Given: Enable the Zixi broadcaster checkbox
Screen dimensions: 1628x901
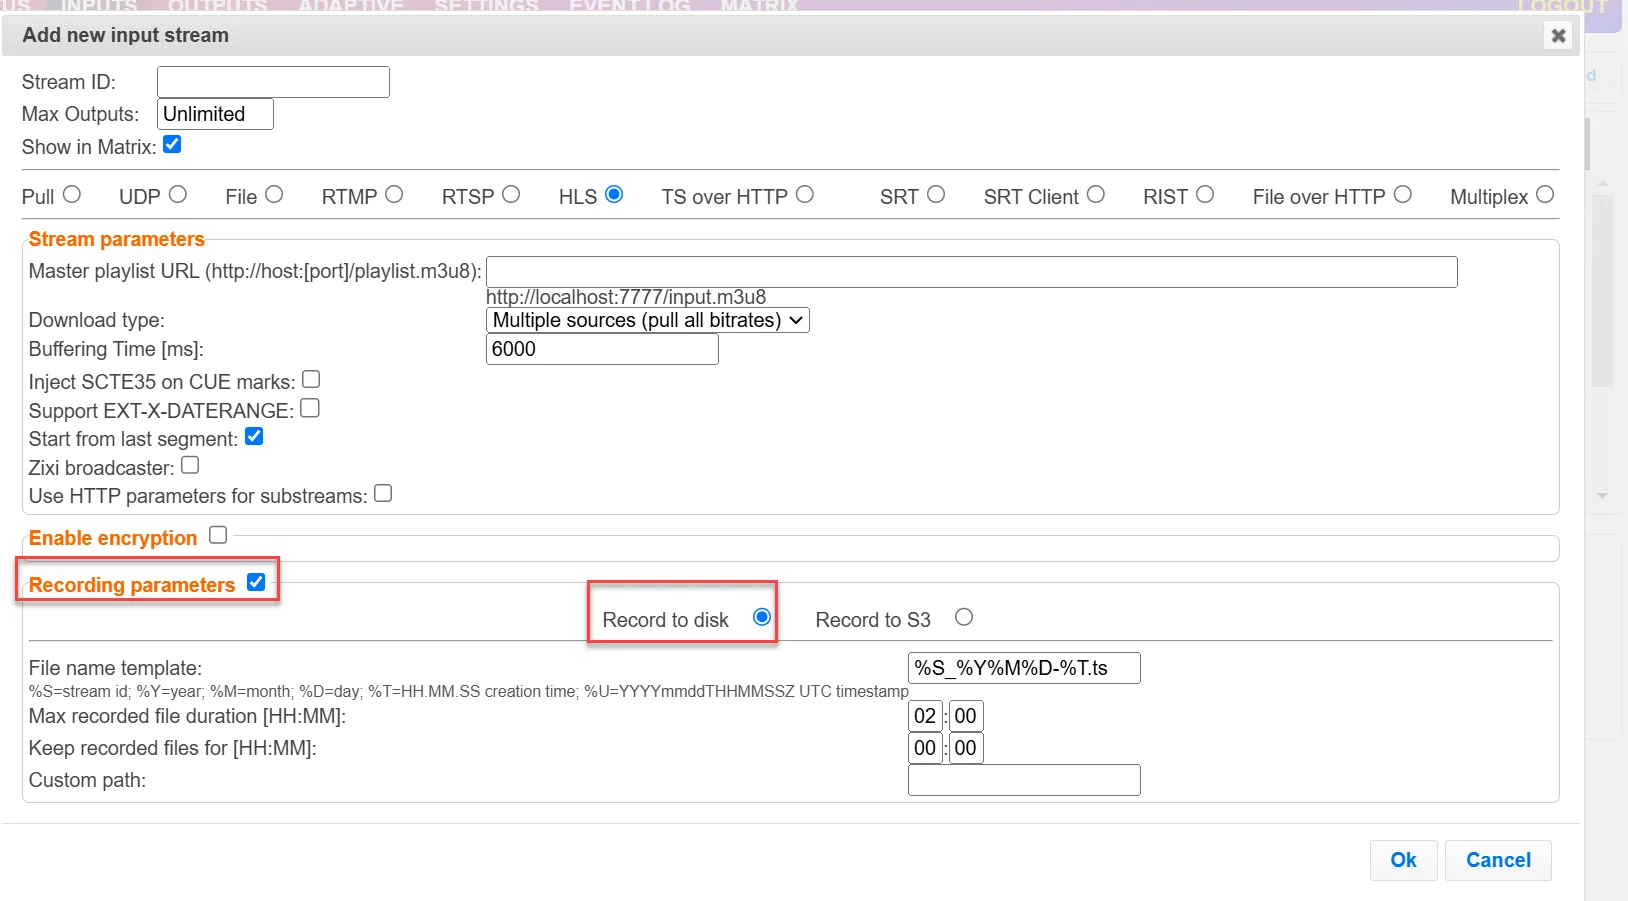Looking at the screenshot, I should click(190, 465).
